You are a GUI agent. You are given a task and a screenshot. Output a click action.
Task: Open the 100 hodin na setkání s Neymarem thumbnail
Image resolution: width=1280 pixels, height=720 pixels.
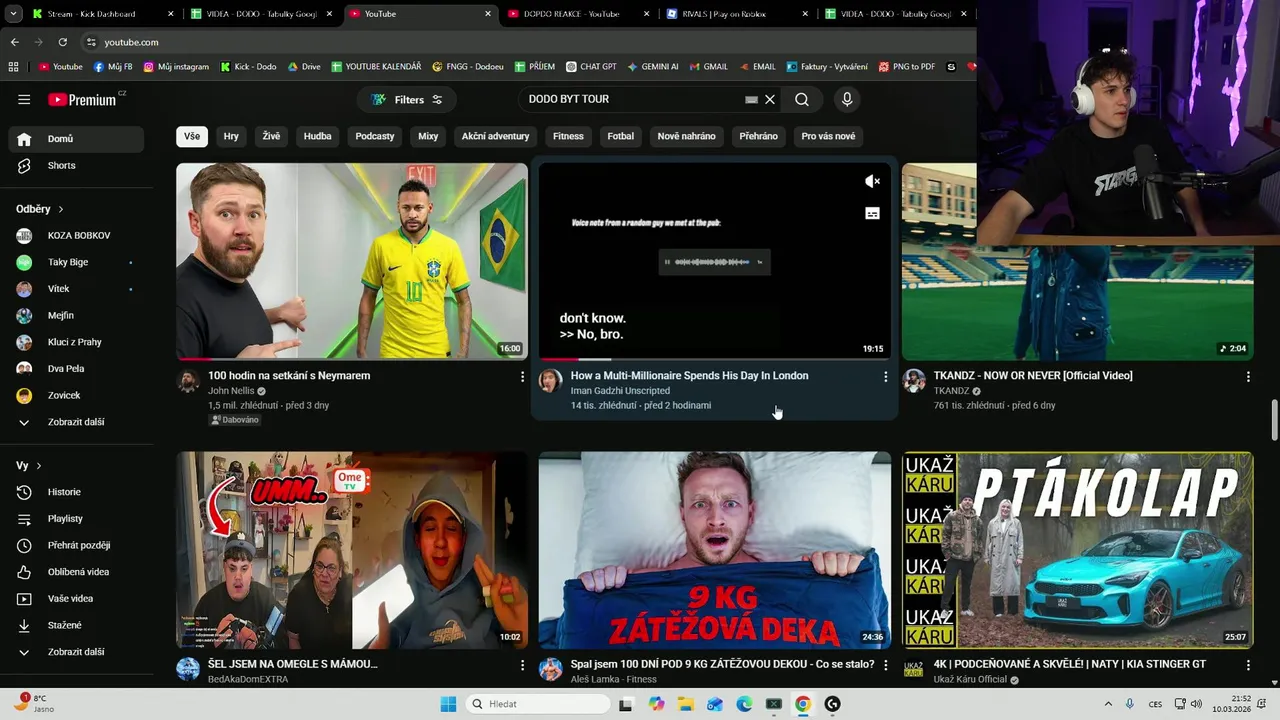[x=352, y=261]
